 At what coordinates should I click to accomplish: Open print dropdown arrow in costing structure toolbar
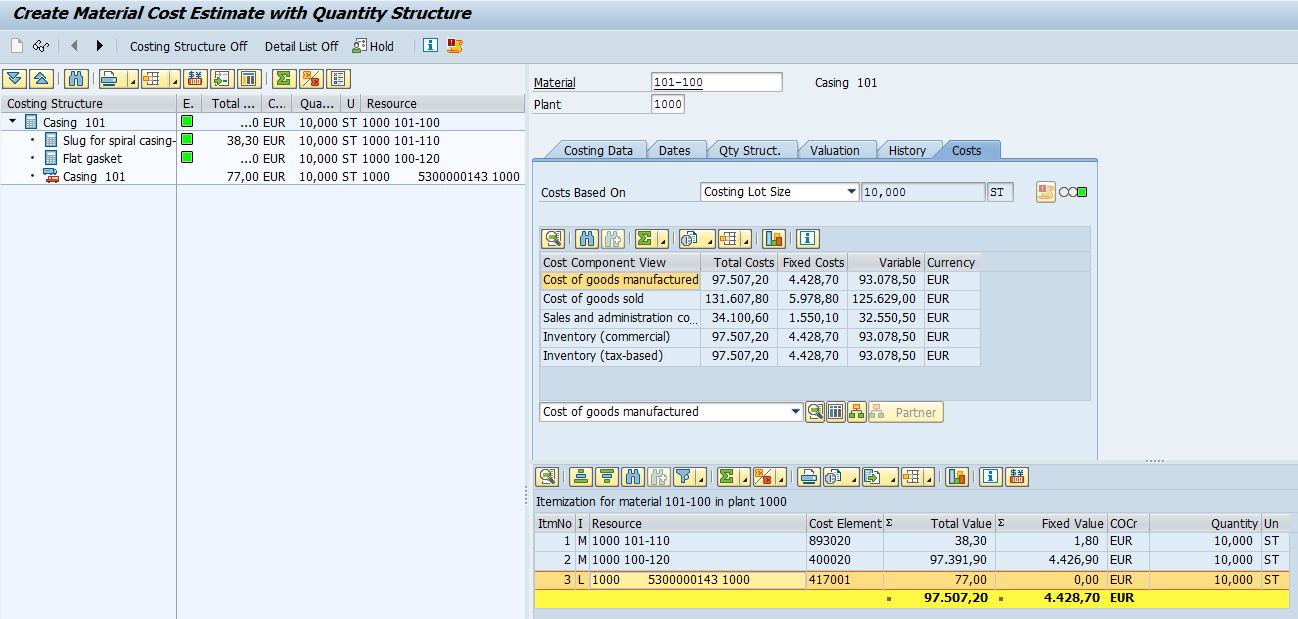131,79
